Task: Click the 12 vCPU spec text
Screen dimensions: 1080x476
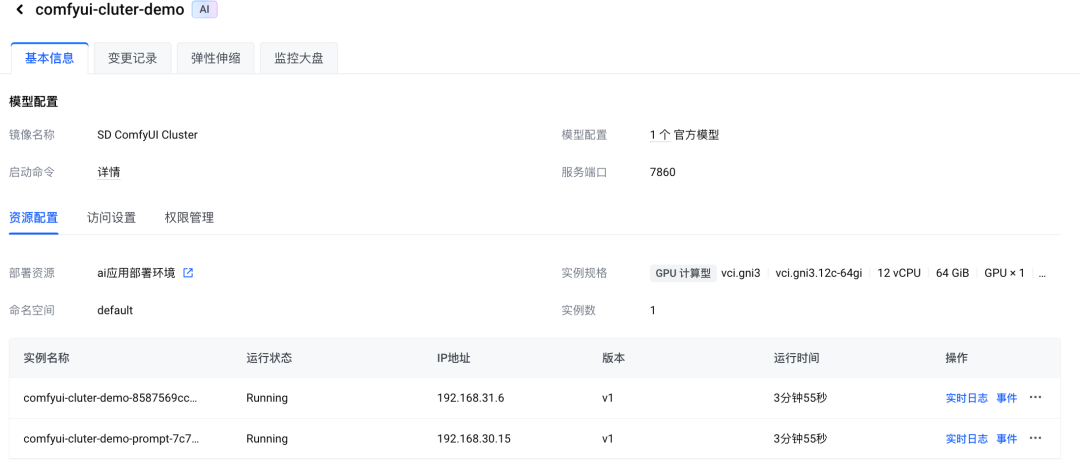Action: pos(899,273)
